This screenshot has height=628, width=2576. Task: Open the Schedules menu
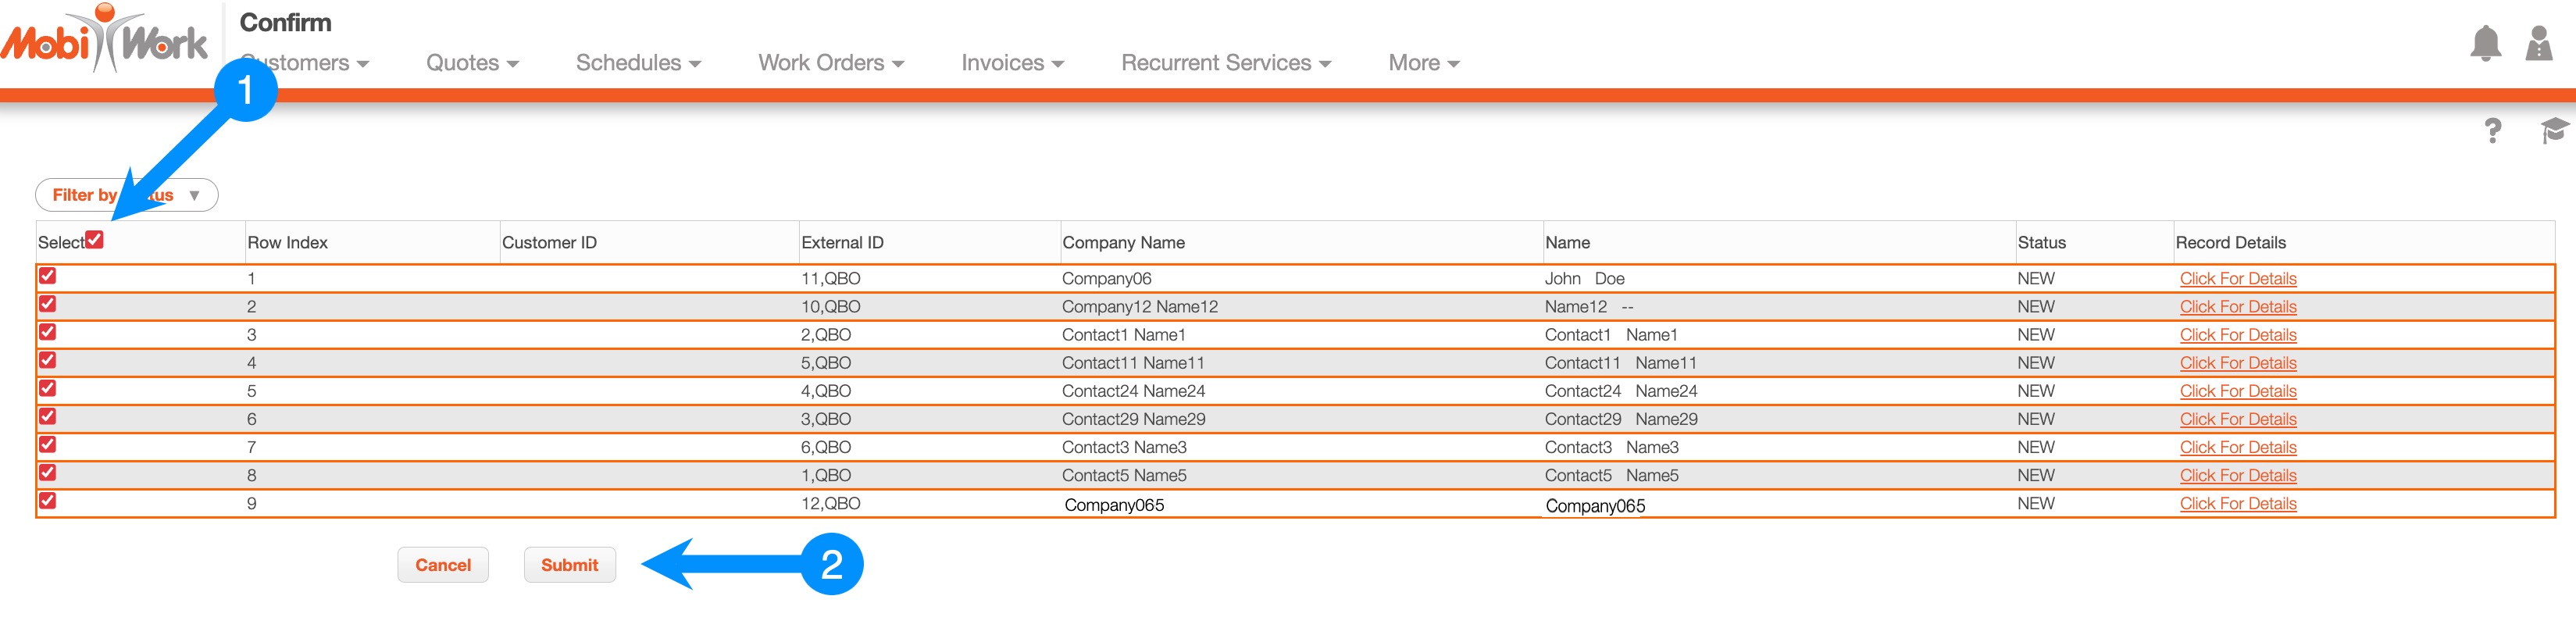click(x=637, y=63)
